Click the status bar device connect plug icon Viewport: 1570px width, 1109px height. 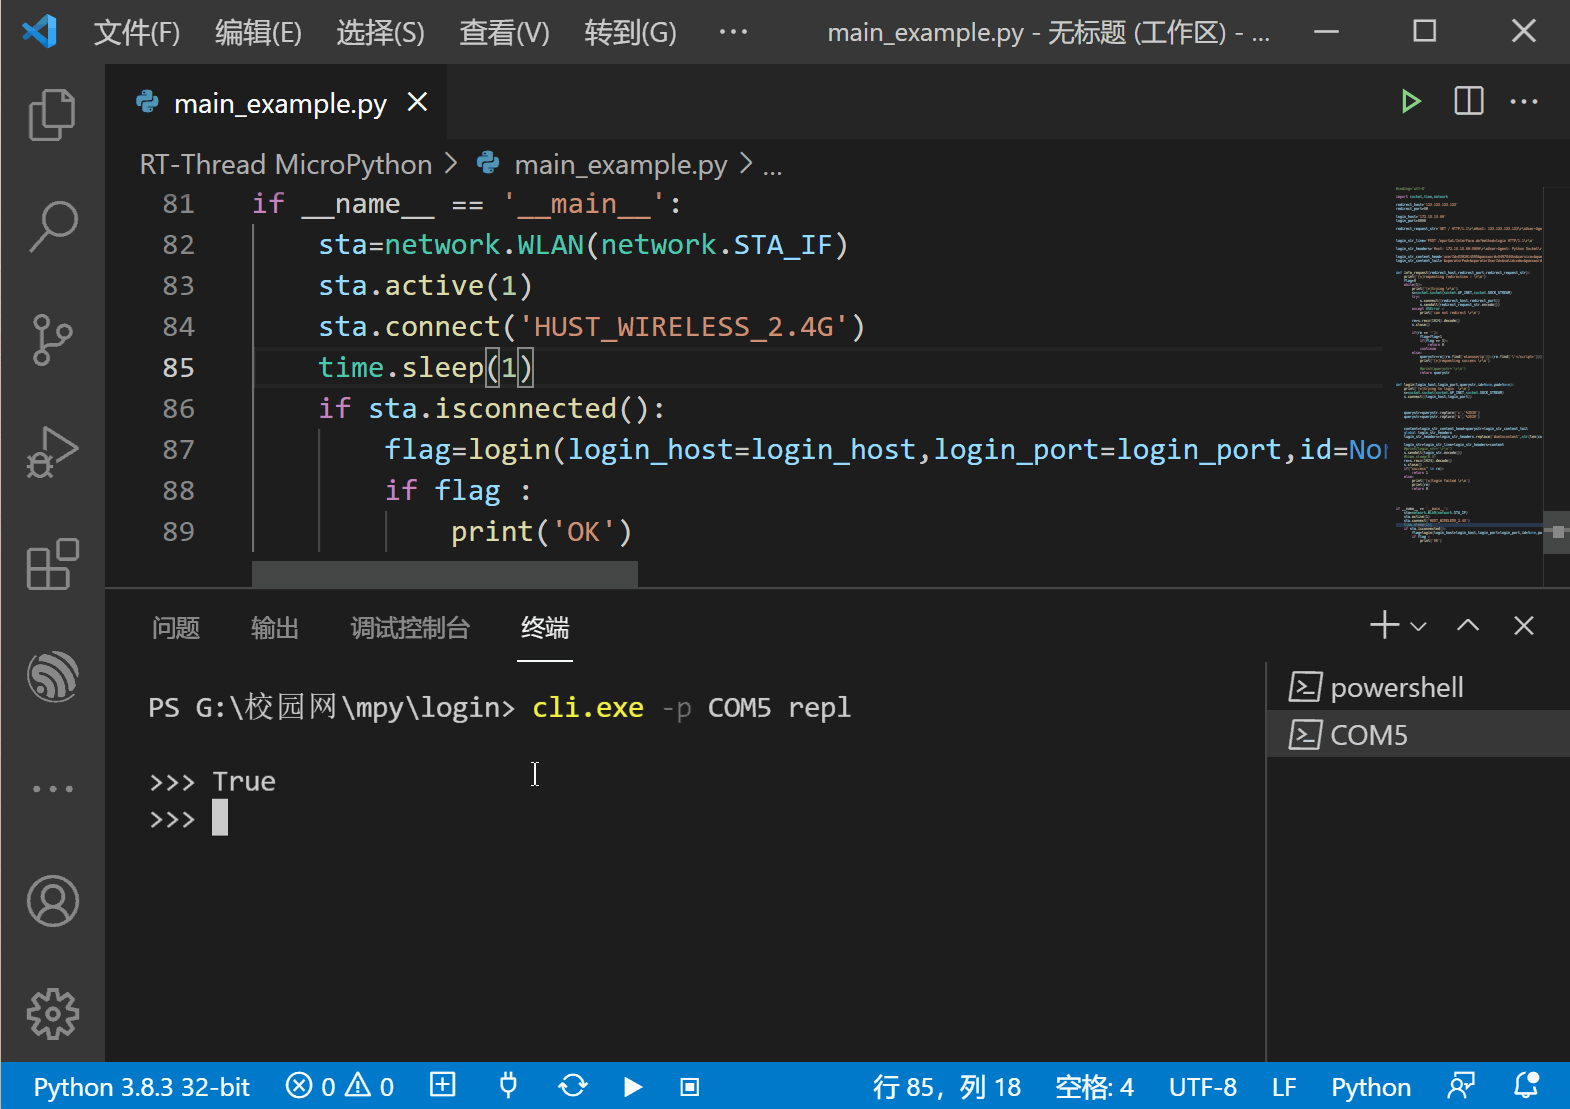(508, 1086)
